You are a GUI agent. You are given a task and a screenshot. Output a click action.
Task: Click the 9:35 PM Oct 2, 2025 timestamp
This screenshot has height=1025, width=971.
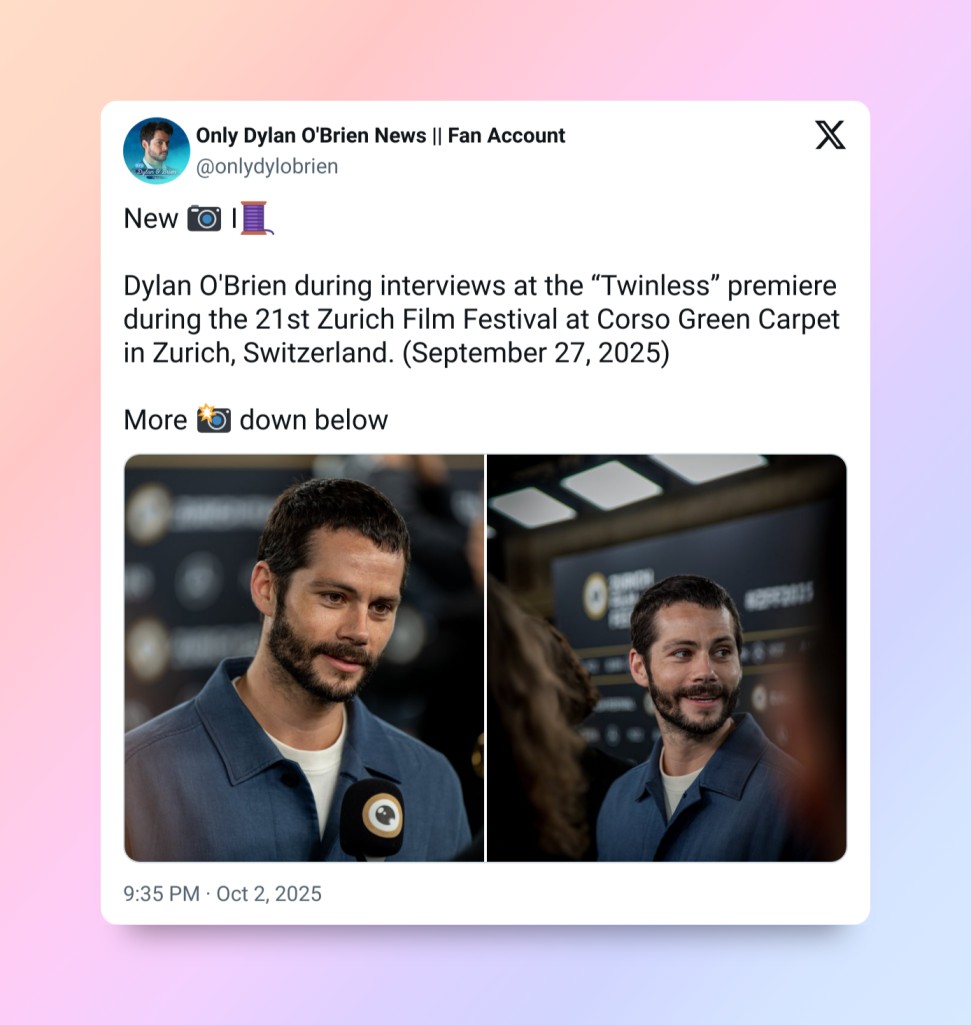click(x=222, y=894)
